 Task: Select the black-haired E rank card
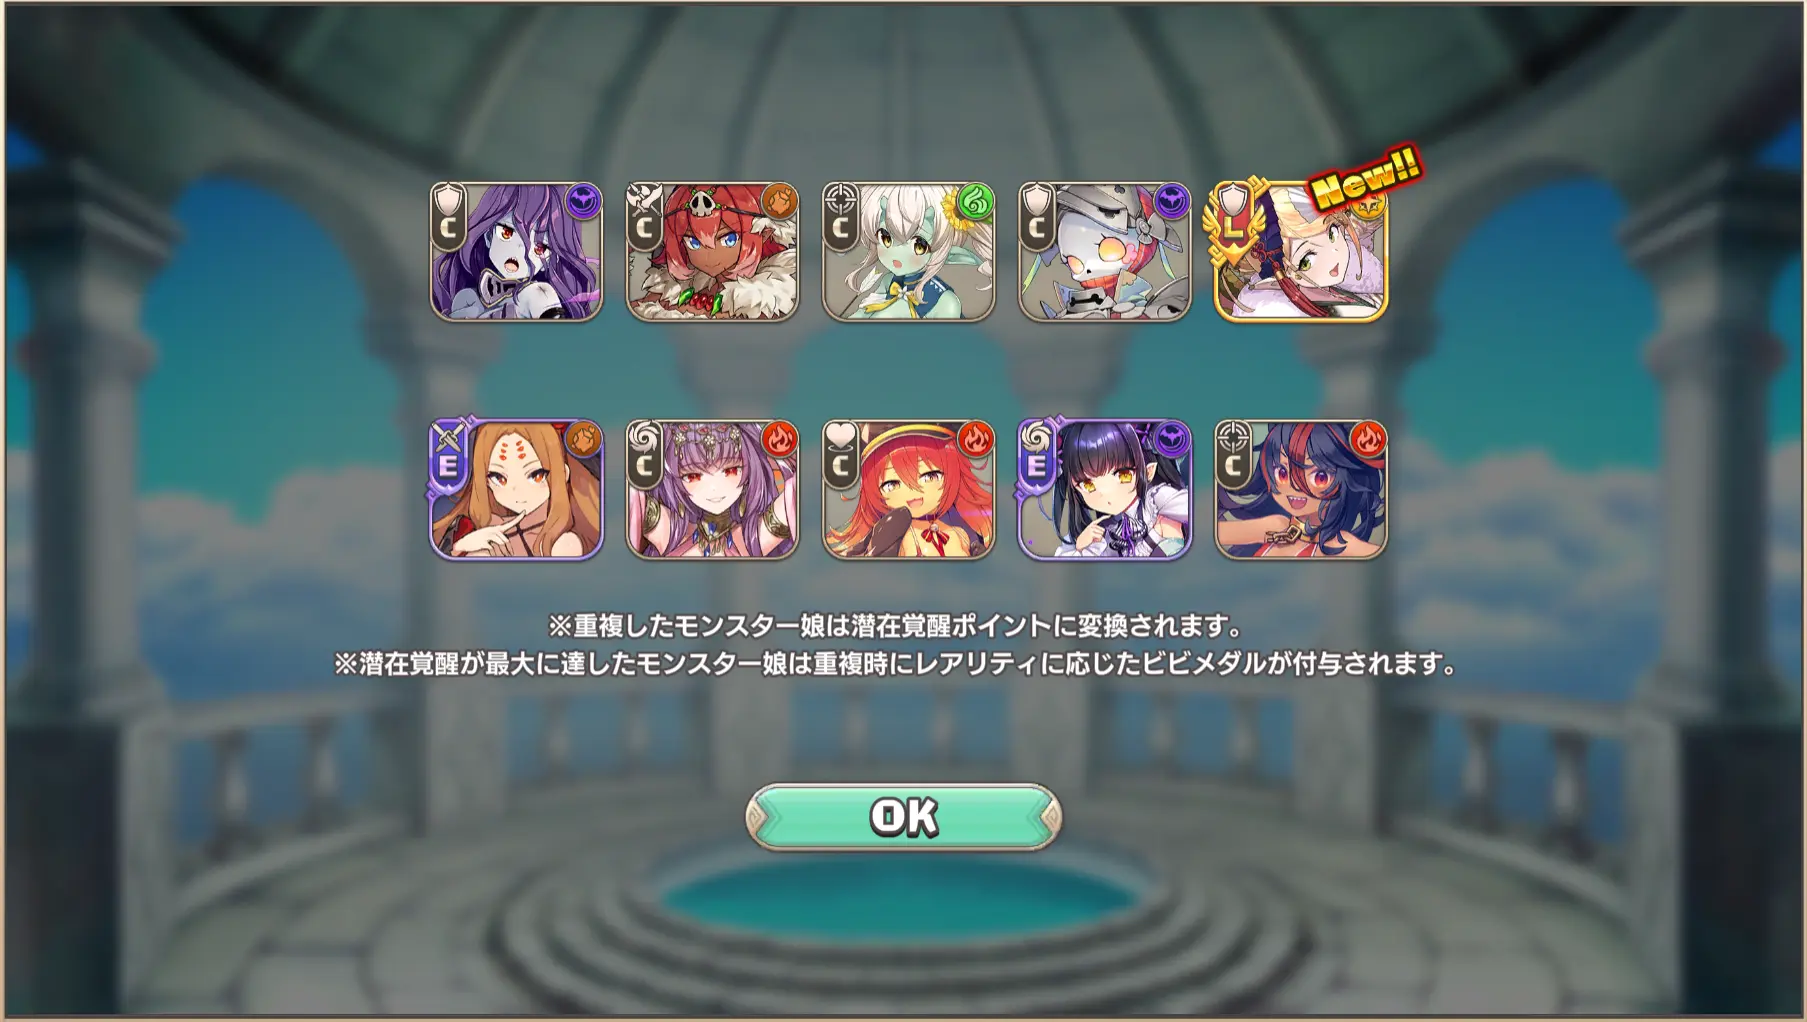pyautogui.click(x=1104, y=489)
